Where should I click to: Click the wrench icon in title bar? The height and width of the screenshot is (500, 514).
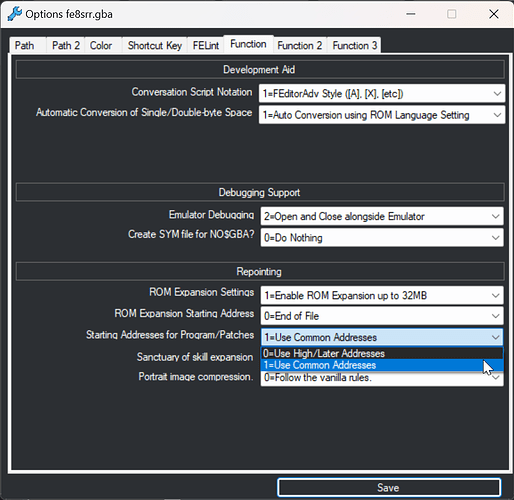[x=14, y=14]
